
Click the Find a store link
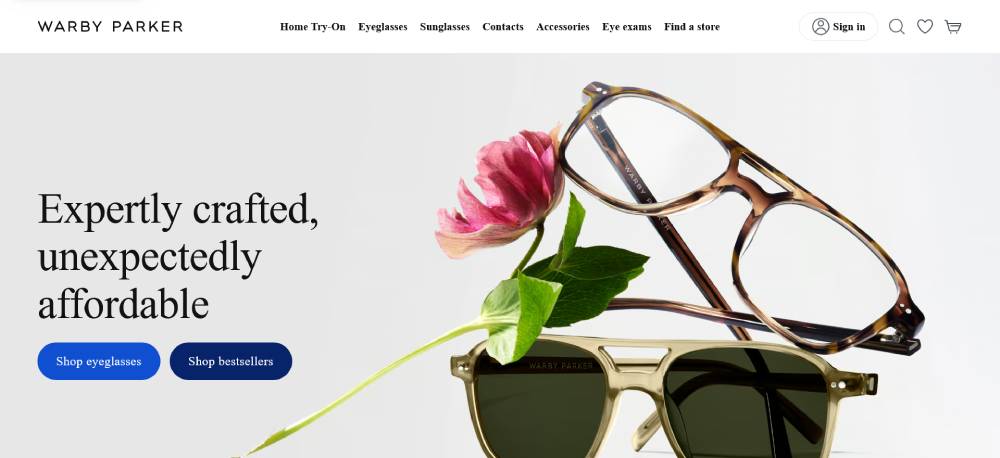(692, 27)
